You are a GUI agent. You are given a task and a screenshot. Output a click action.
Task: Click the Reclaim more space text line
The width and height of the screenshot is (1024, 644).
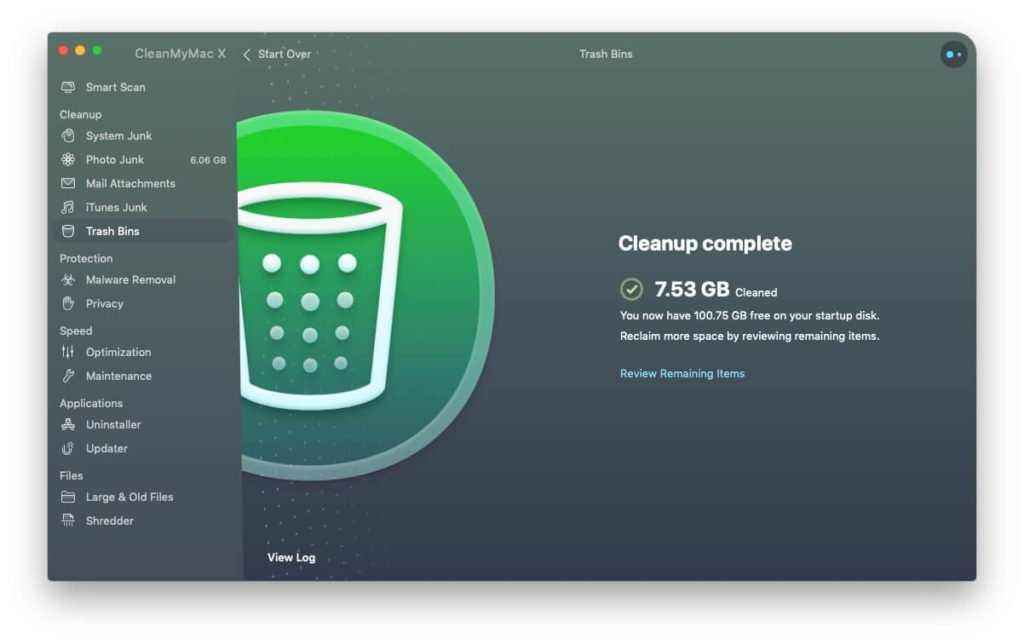(x=749, y=336)
